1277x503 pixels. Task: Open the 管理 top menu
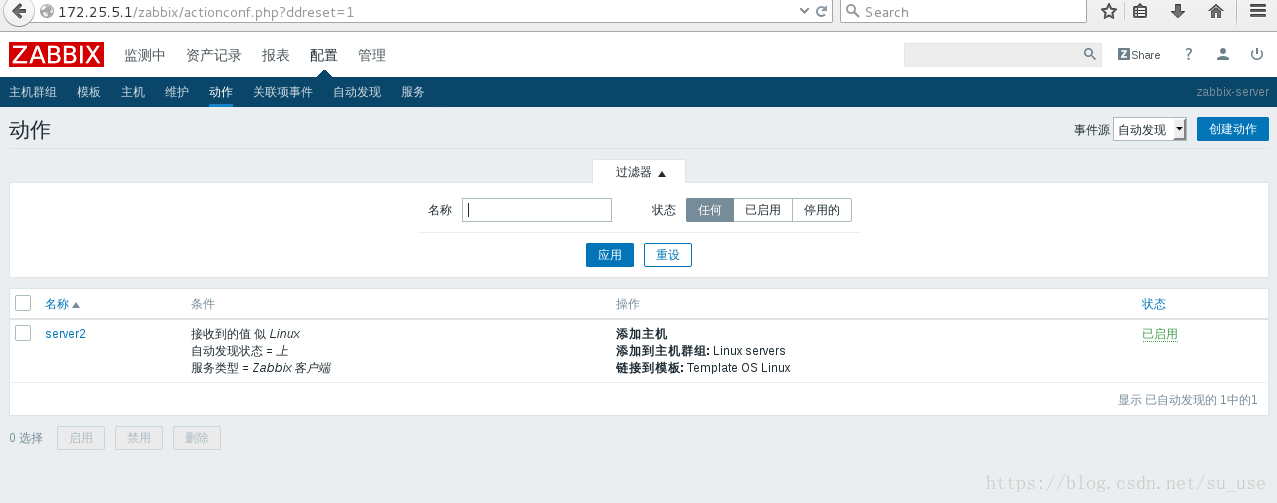tap(372, 55)
